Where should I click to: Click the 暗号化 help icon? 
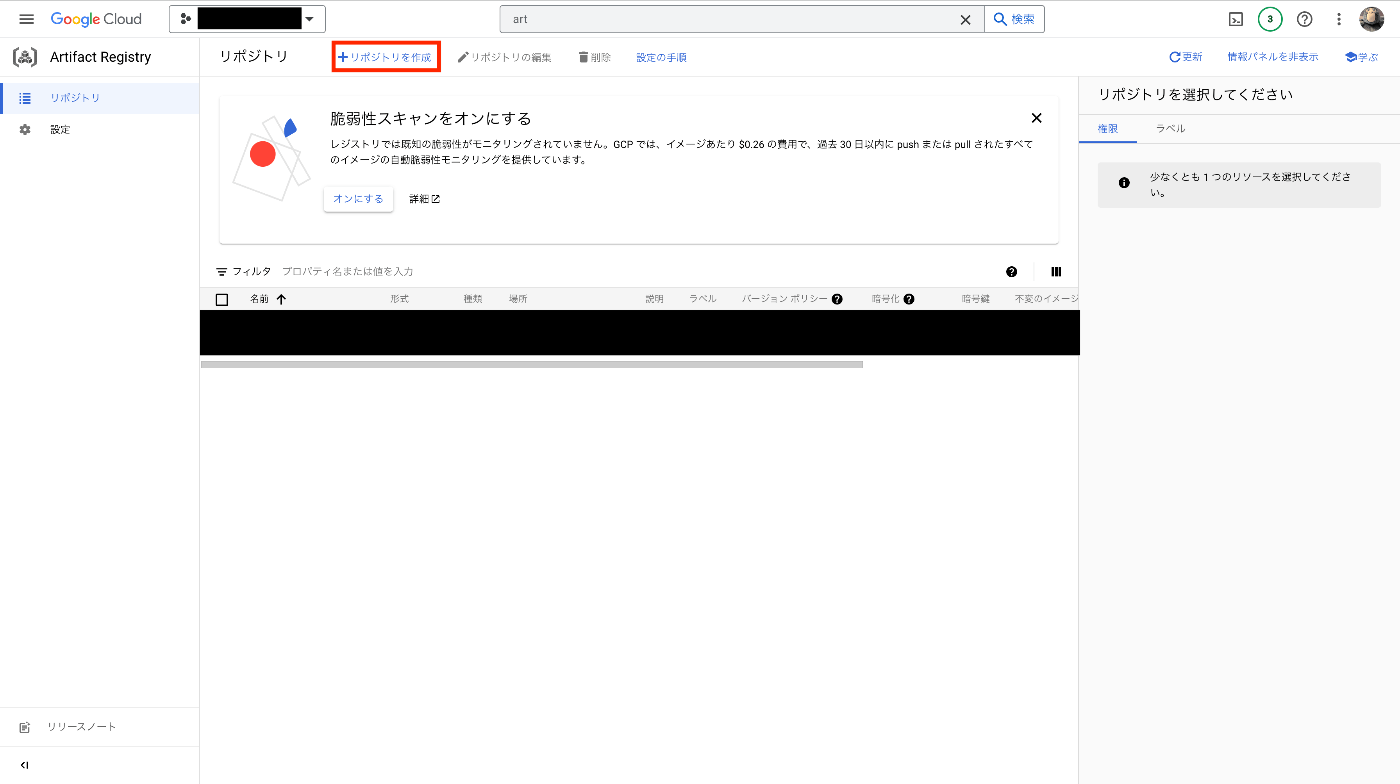tap(909, 299)
